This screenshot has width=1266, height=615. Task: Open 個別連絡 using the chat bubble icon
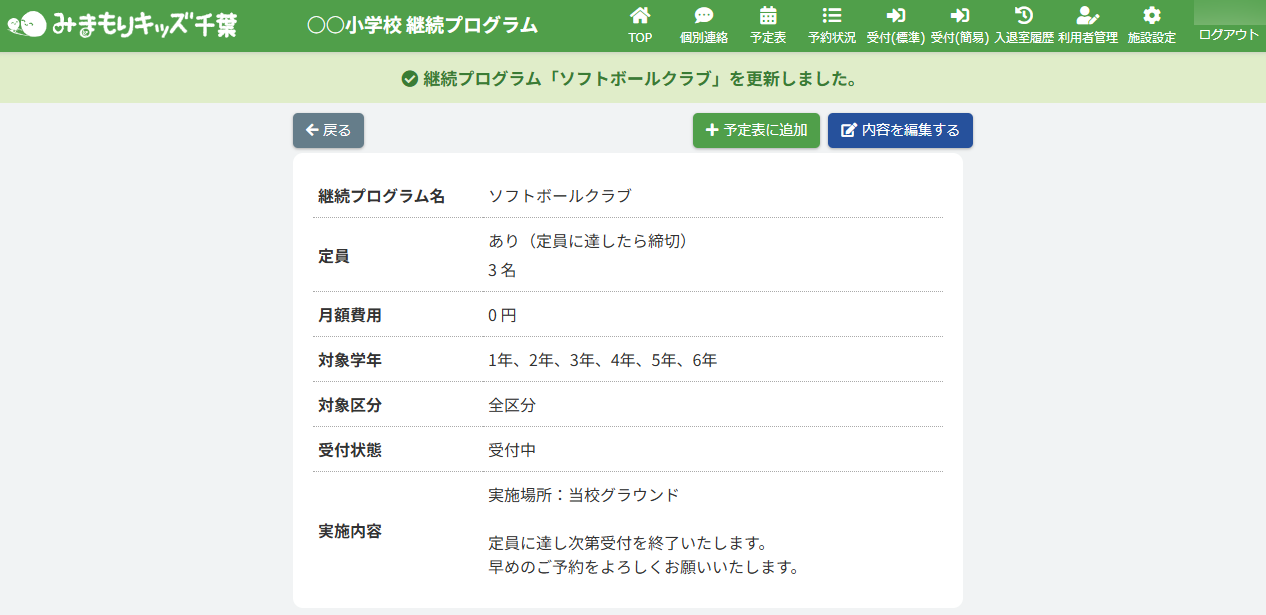pos(704,16)
